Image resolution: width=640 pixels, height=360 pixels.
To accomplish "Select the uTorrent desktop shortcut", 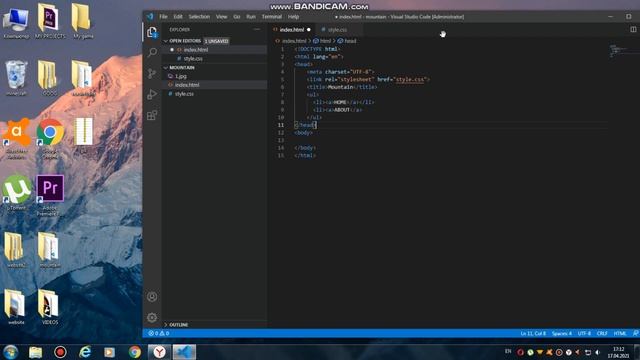I will point(16,193).
